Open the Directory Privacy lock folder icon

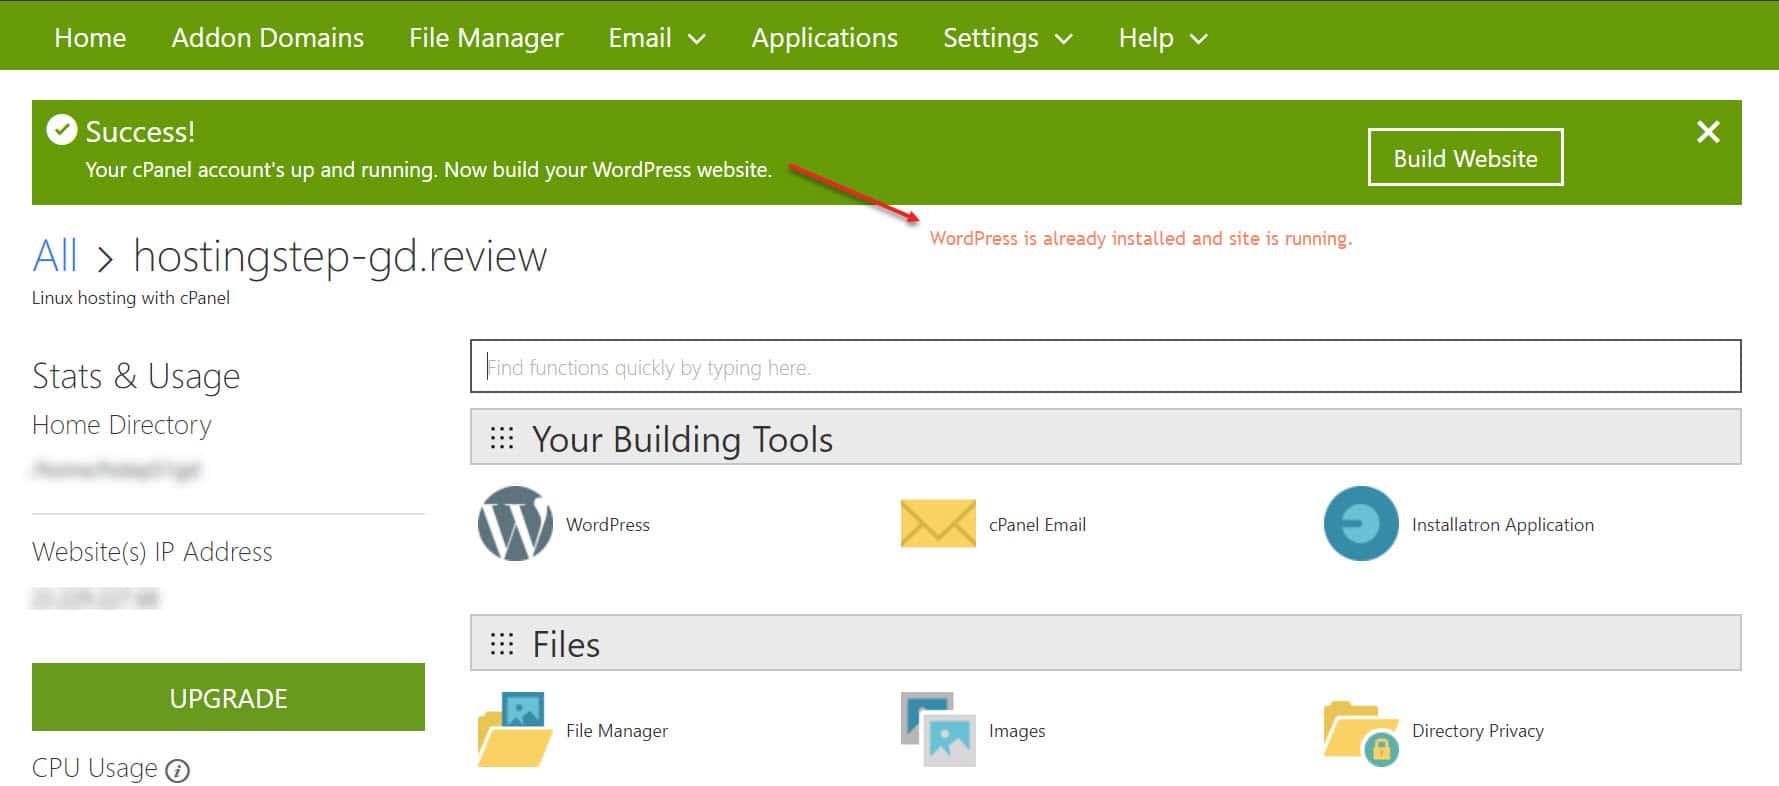[1361, 733]
